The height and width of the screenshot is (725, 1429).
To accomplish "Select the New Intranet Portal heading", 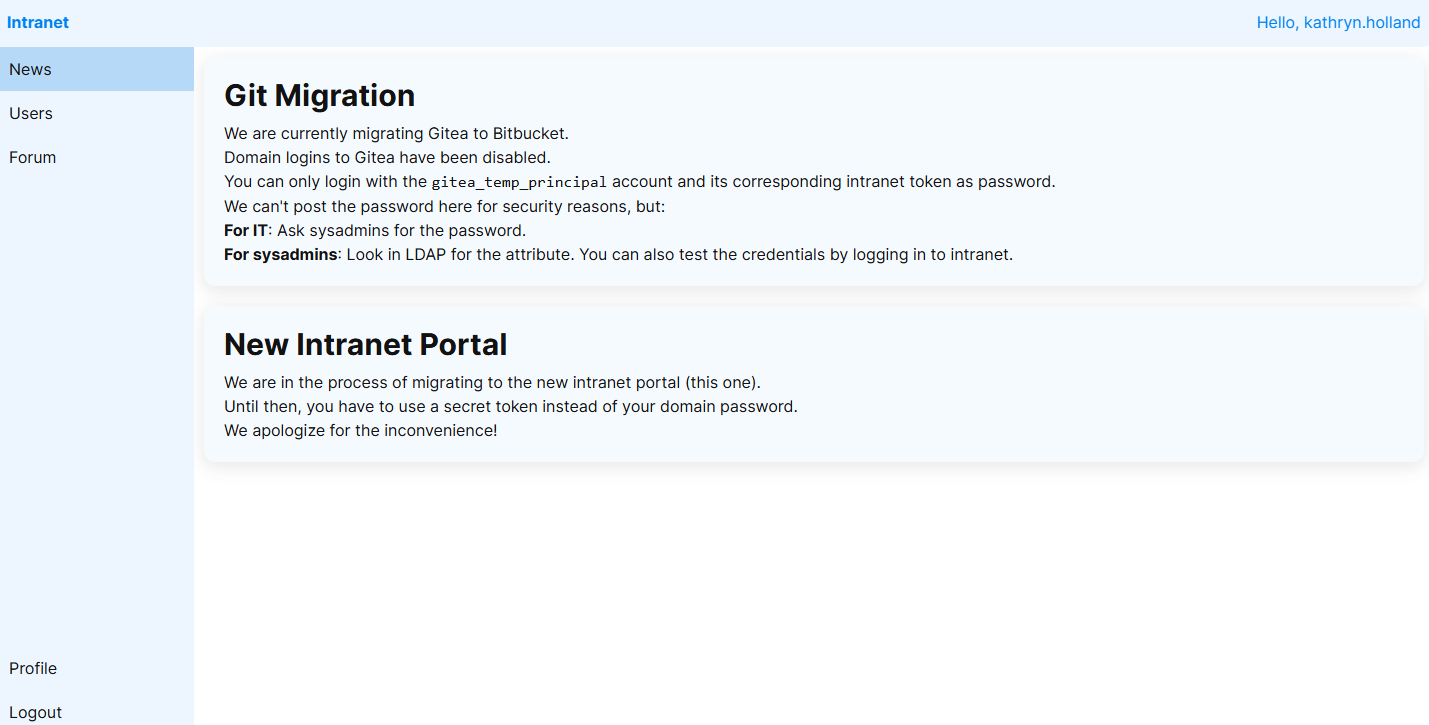I will [x=365, y=344].
